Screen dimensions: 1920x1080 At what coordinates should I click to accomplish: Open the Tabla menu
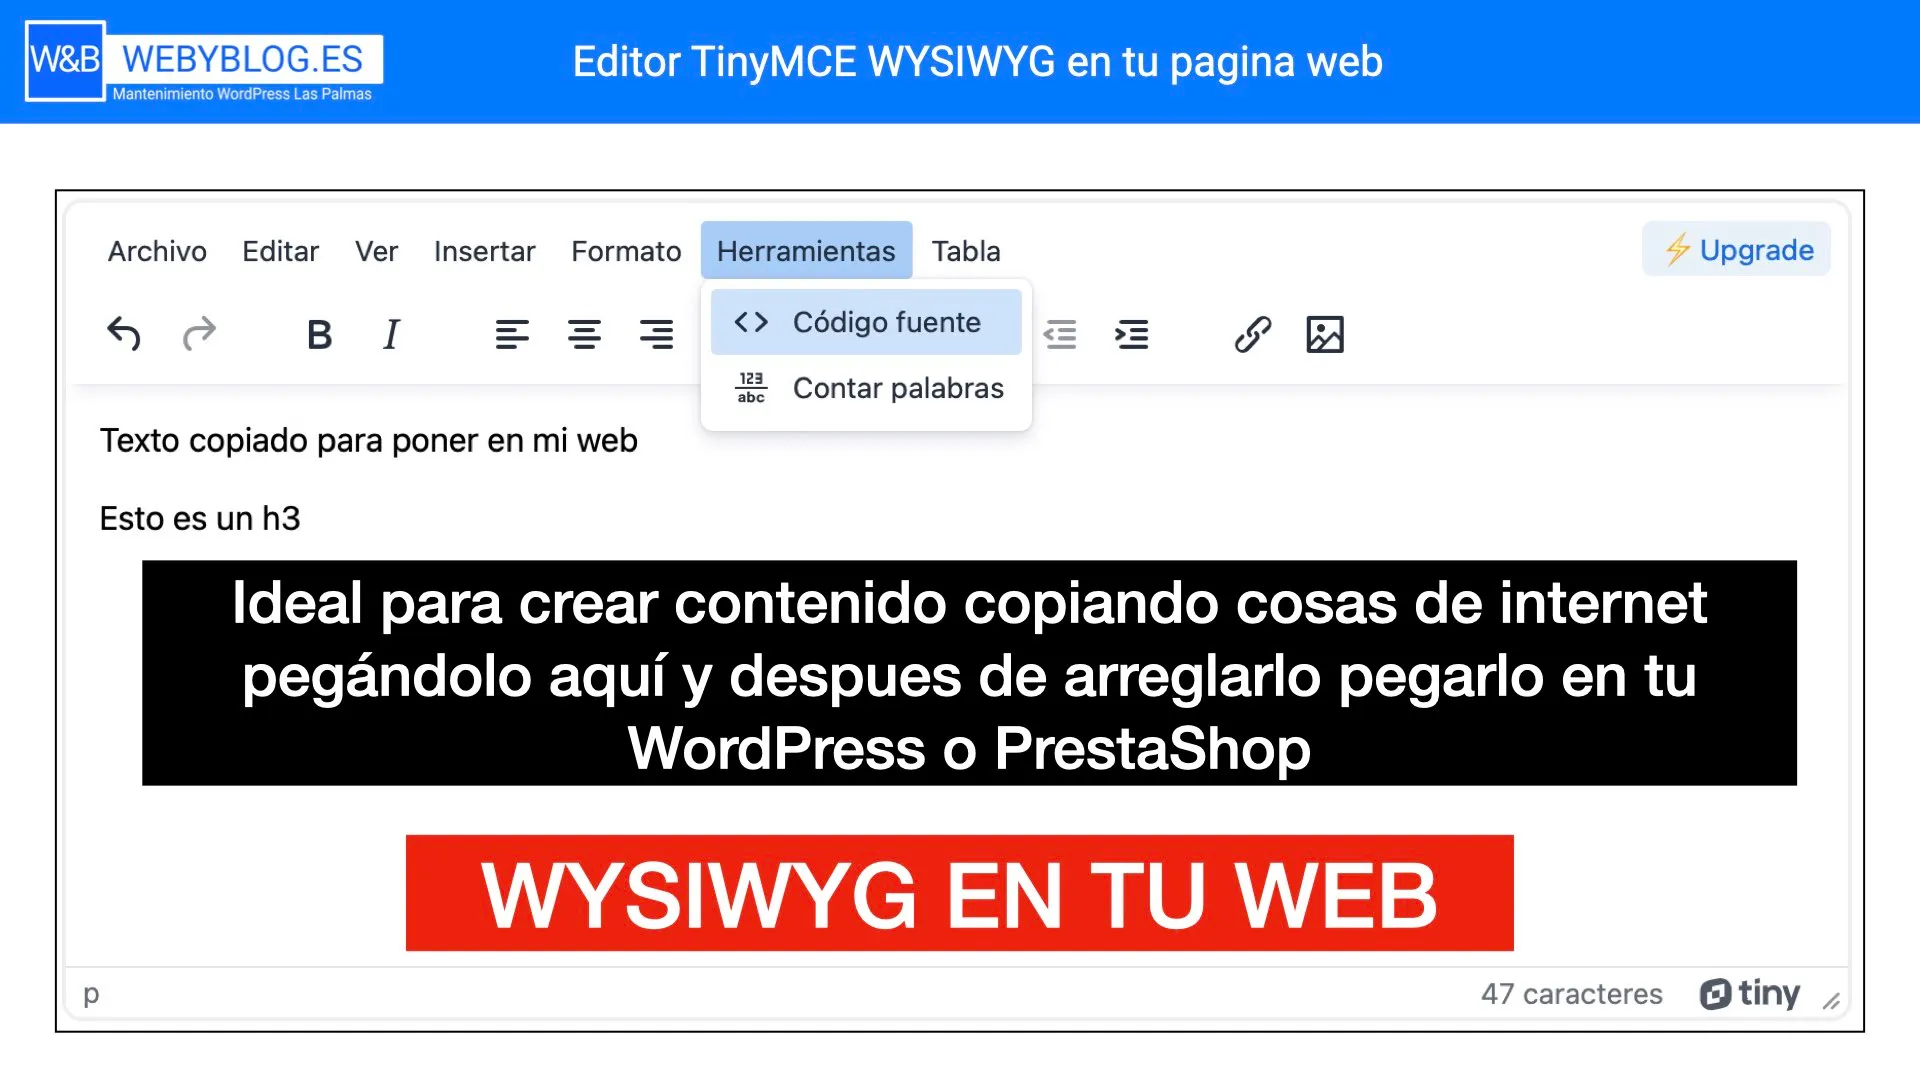(966, 251)
